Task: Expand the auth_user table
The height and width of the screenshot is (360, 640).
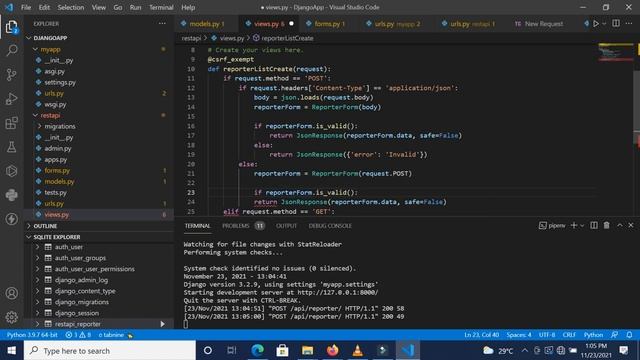Action: 38,247
